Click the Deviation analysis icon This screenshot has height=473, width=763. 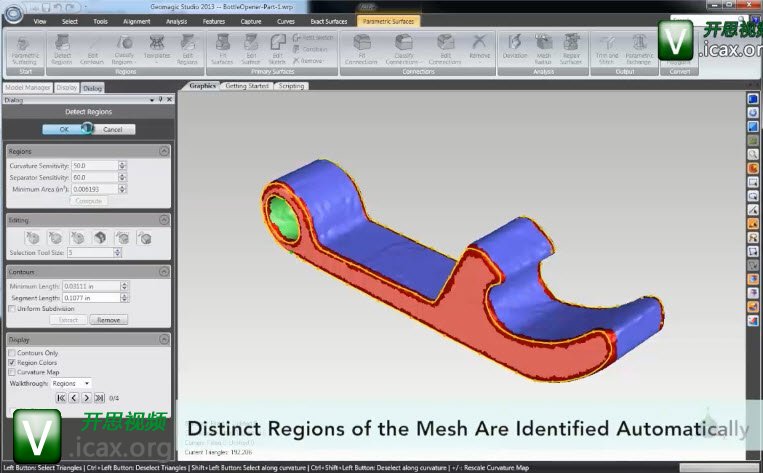point(515,47)
